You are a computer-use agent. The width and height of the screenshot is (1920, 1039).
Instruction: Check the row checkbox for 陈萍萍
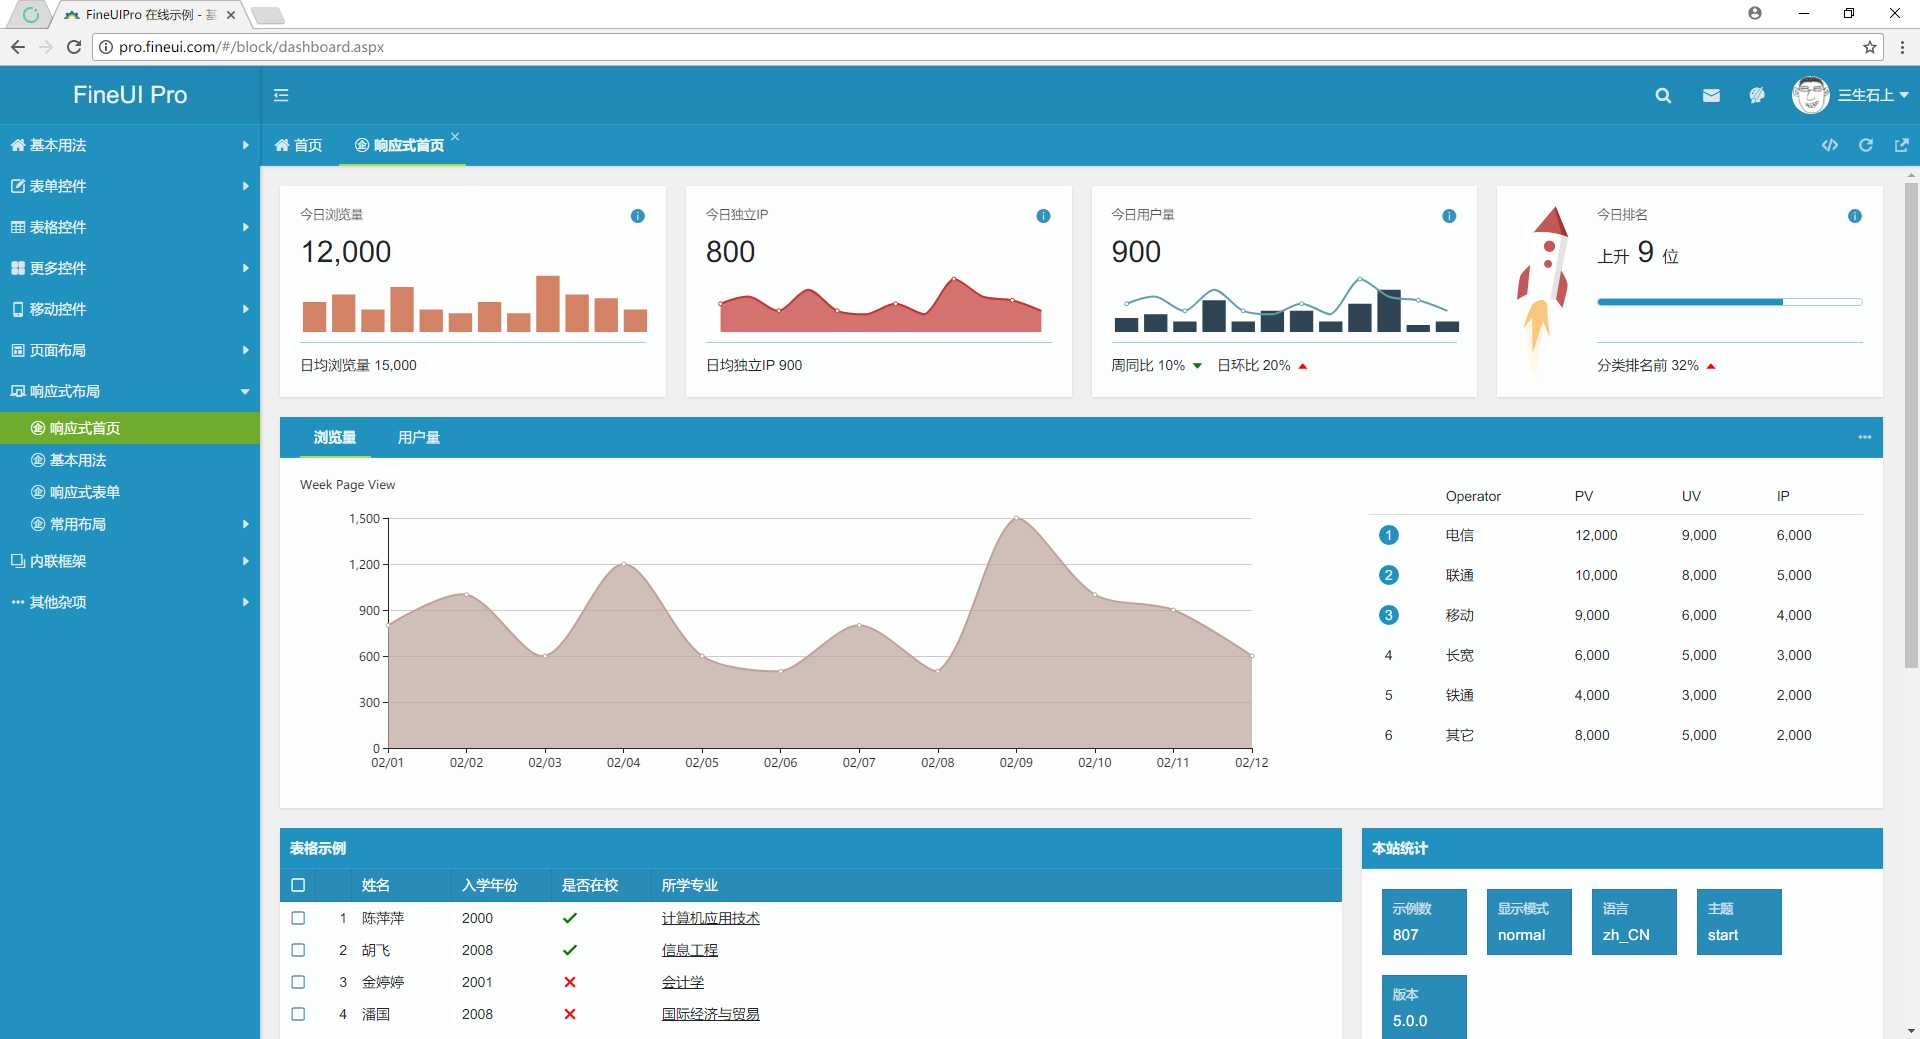(x=298, y=918)
